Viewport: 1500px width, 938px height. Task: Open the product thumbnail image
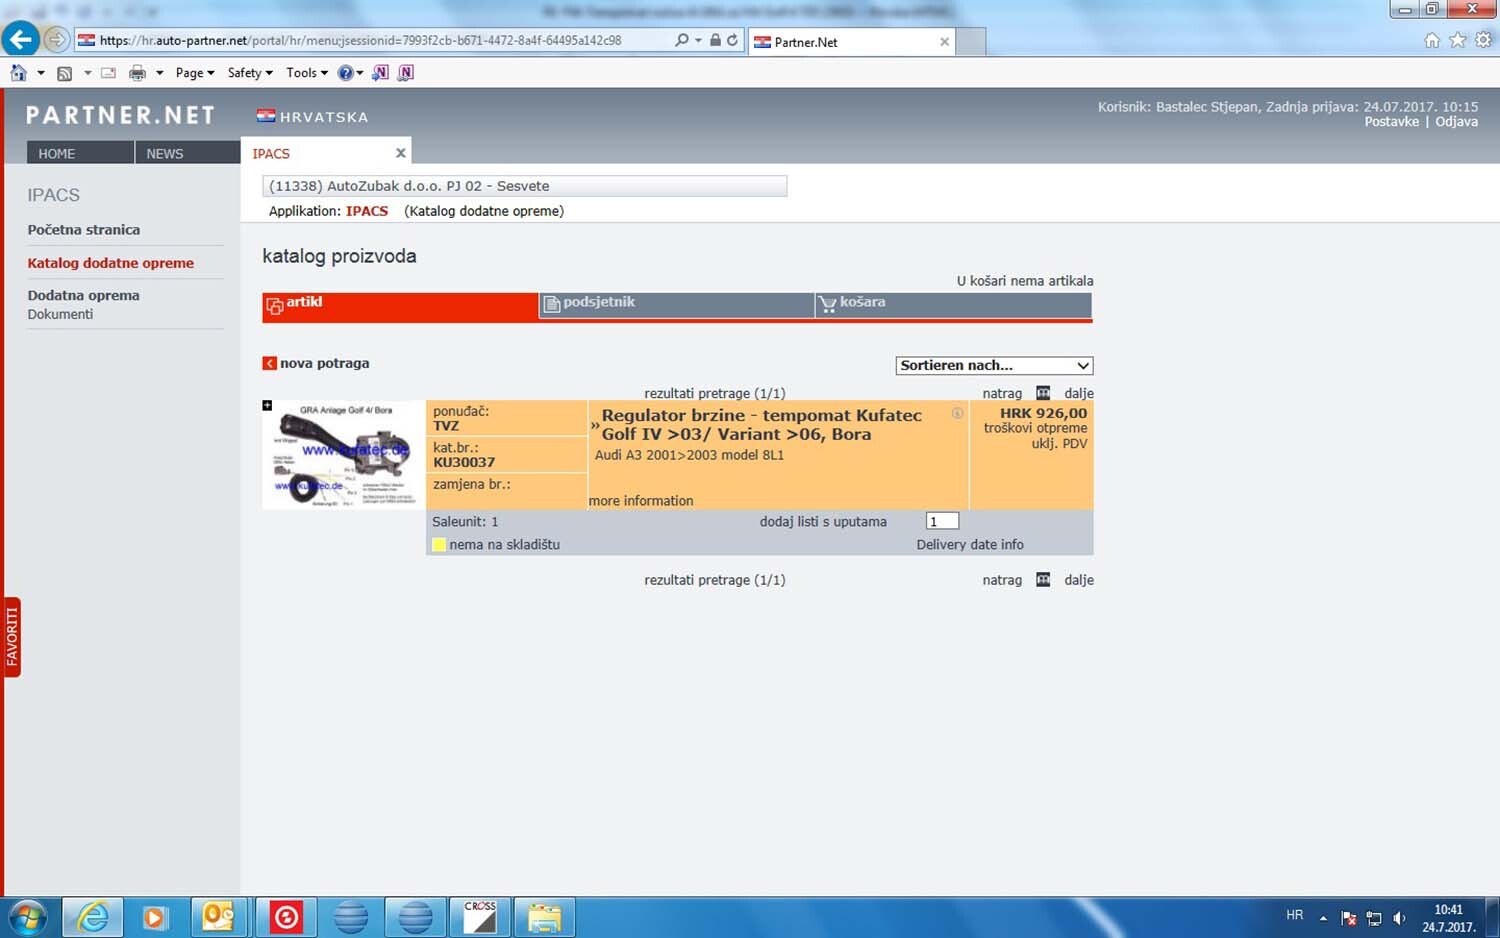click(x=343, y=455)
